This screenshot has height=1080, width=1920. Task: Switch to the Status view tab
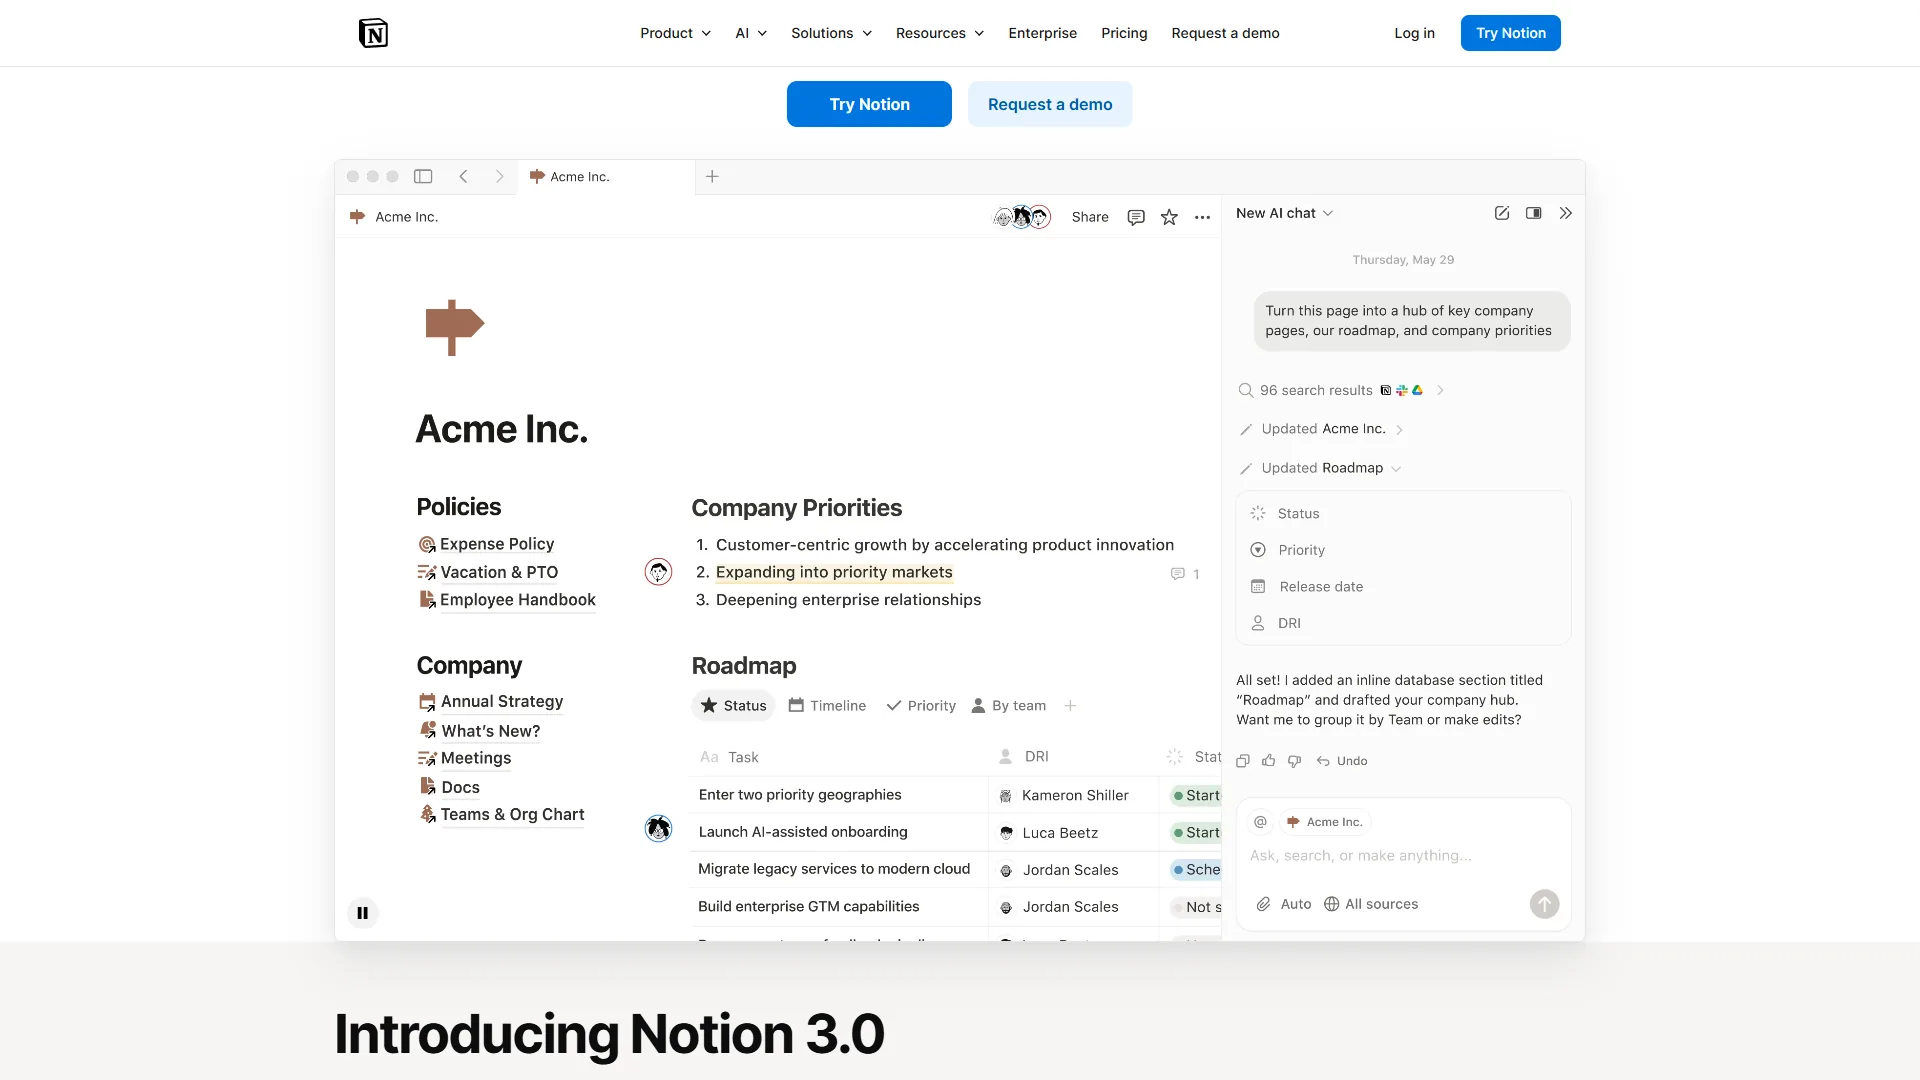pyautogui.click(x=733, y=706)
